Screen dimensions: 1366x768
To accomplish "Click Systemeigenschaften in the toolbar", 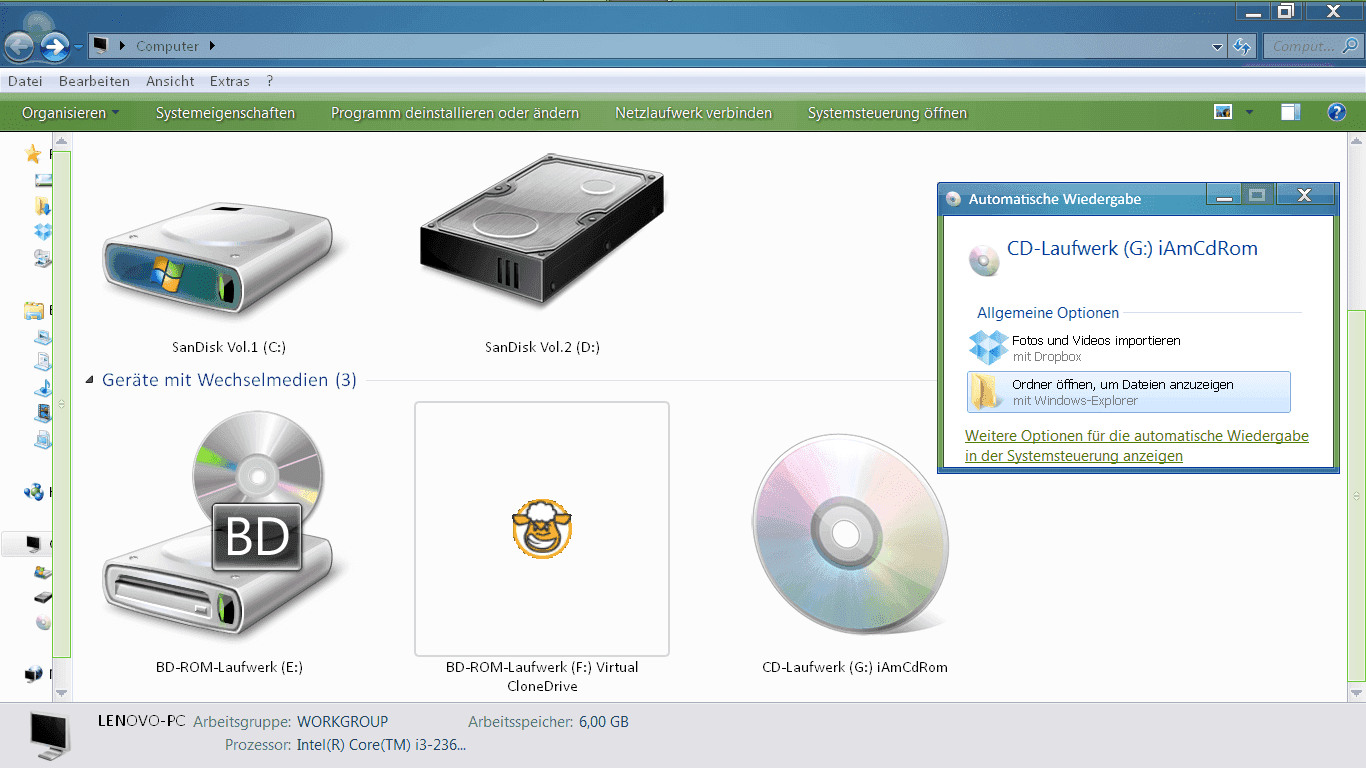I will (225, 113).
